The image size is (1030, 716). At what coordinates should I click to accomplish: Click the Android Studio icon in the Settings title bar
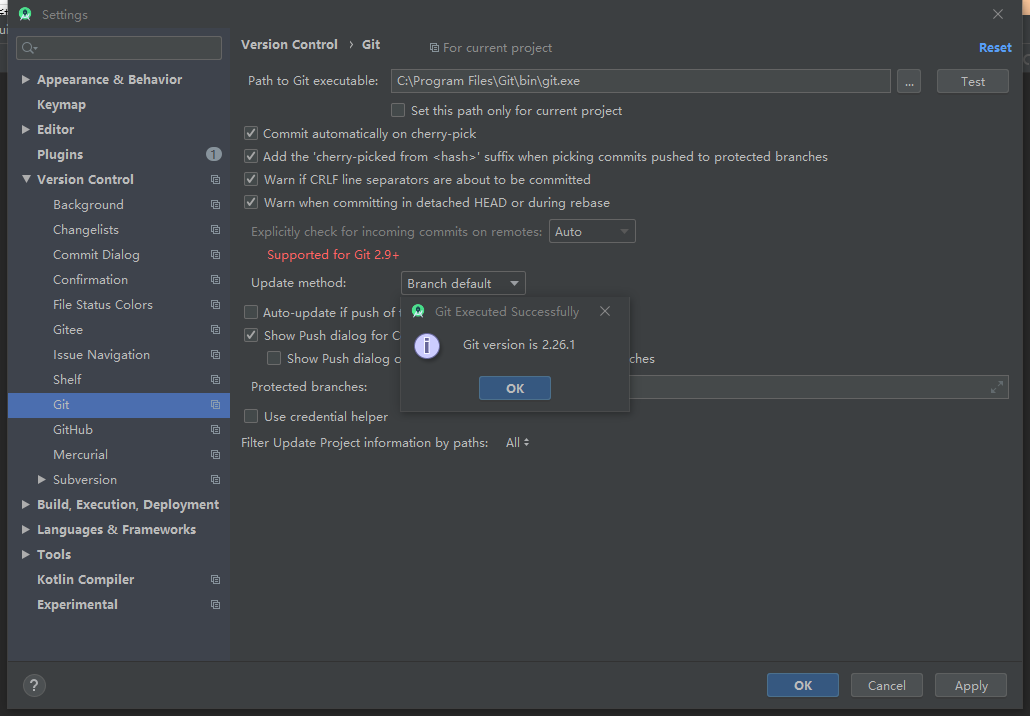coord(25,14)
